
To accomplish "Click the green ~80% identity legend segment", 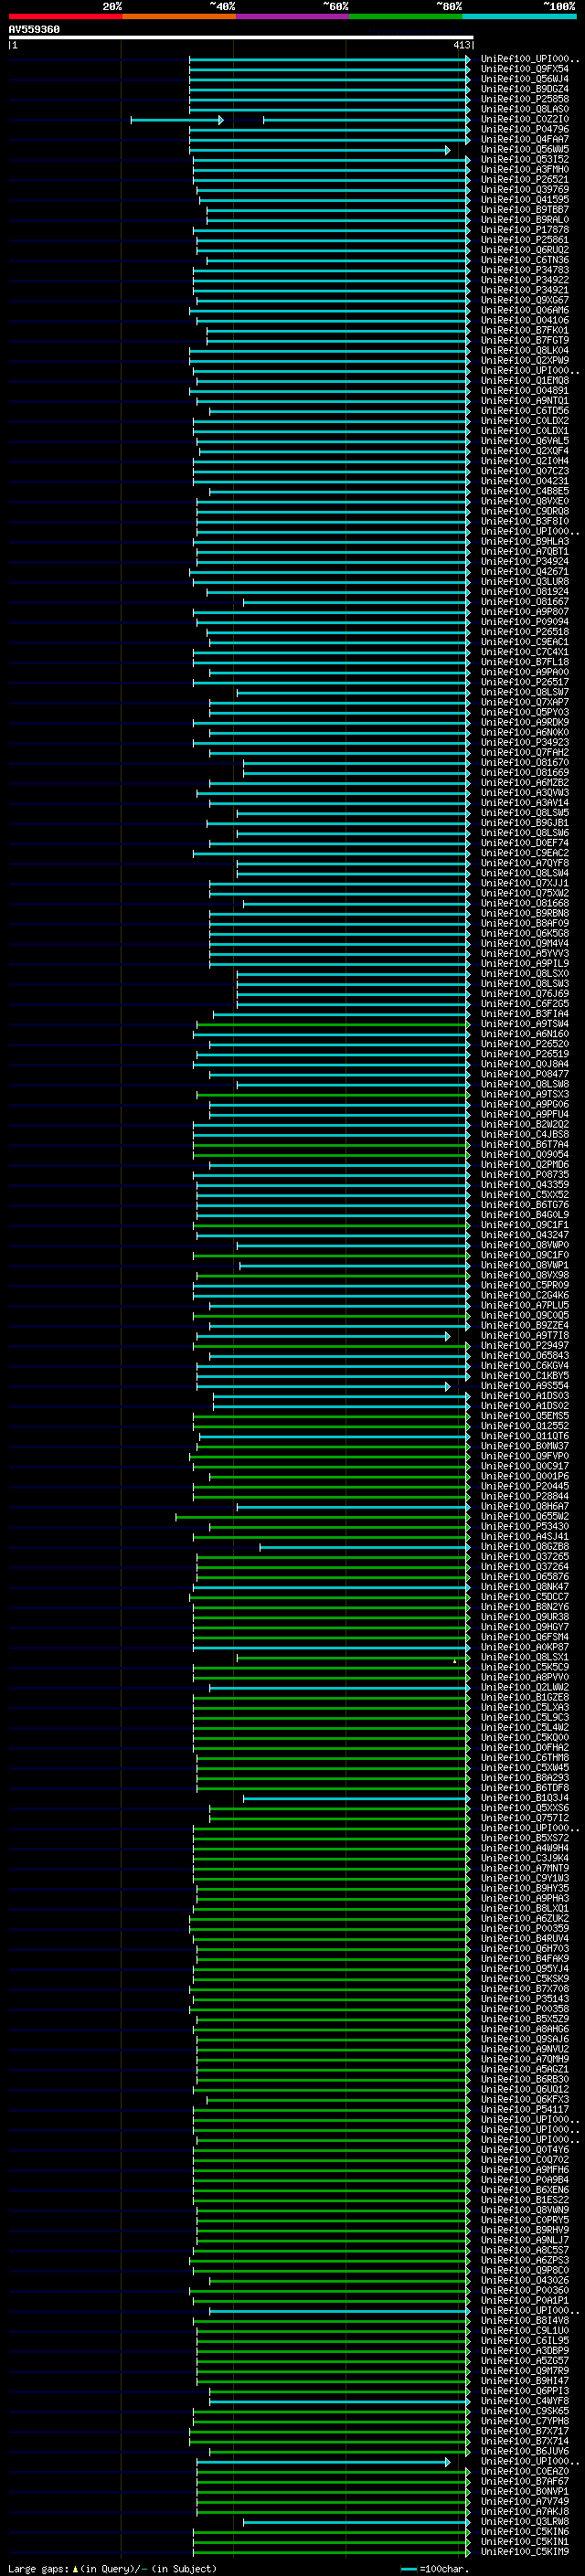I will 406,16.
